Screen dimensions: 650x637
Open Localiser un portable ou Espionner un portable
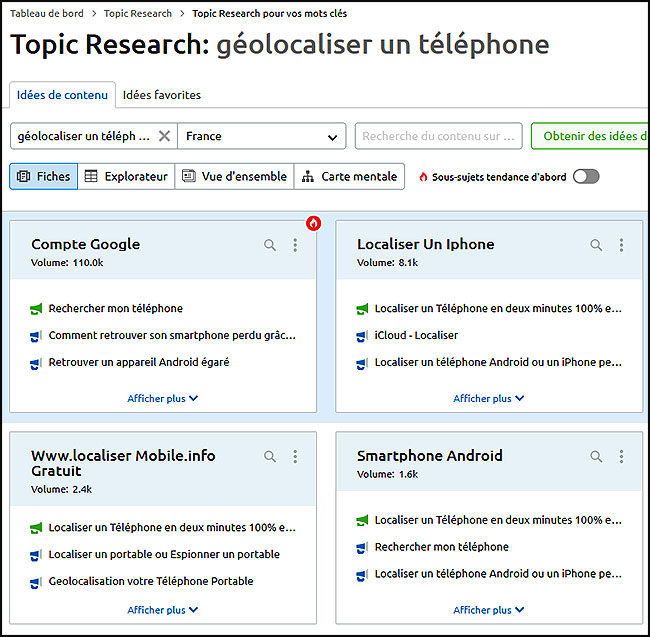164,554
